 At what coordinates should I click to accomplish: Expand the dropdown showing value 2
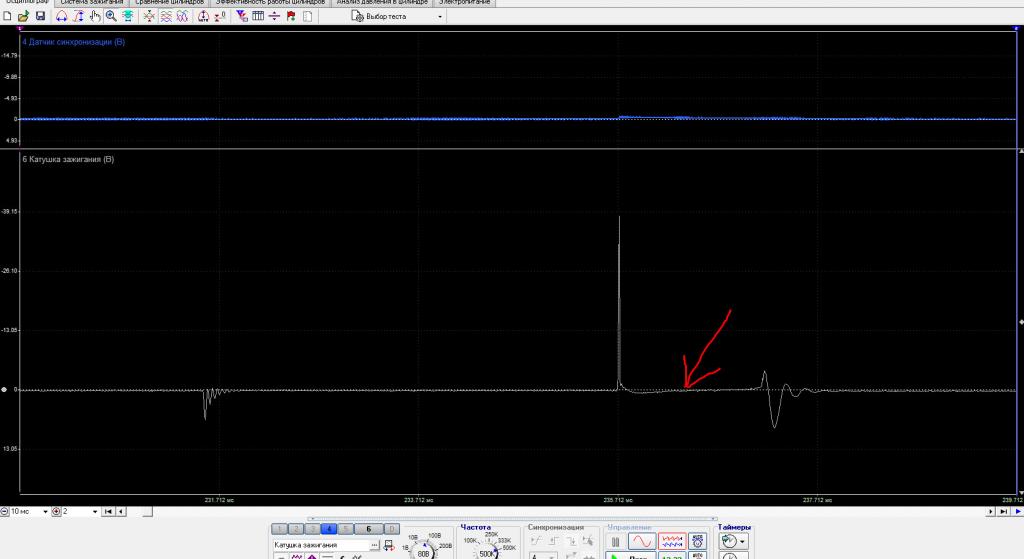[95, 511]
